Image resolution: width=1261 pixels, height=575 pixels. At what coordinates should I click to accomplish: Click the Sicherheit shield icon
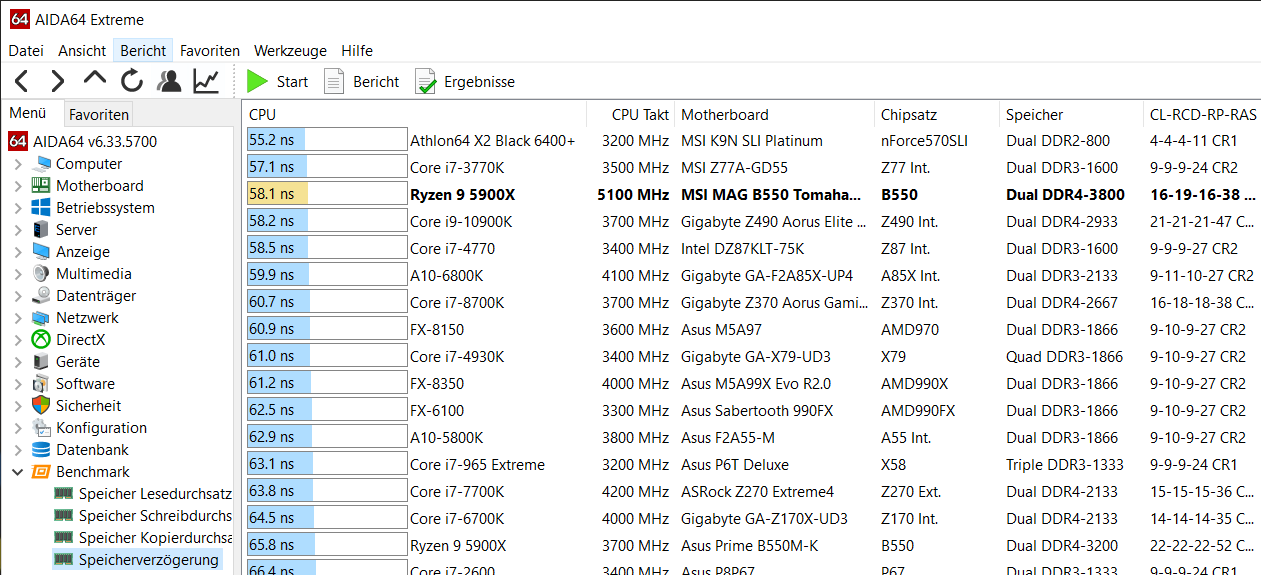point(41,406)
